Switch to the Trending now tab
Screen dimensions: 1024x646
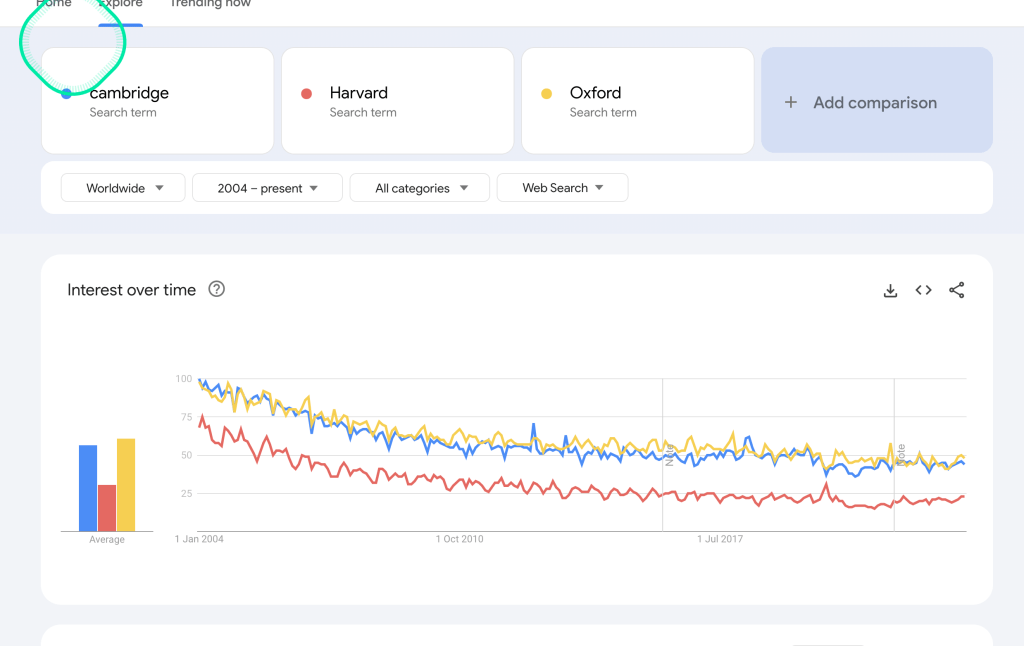click(x=210, y=4)
